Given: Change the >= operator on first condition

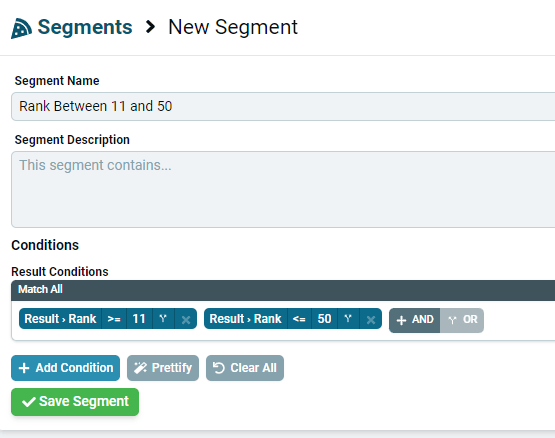Looking at the screenshot, I should pyautogui.click(x=114, y=319).
